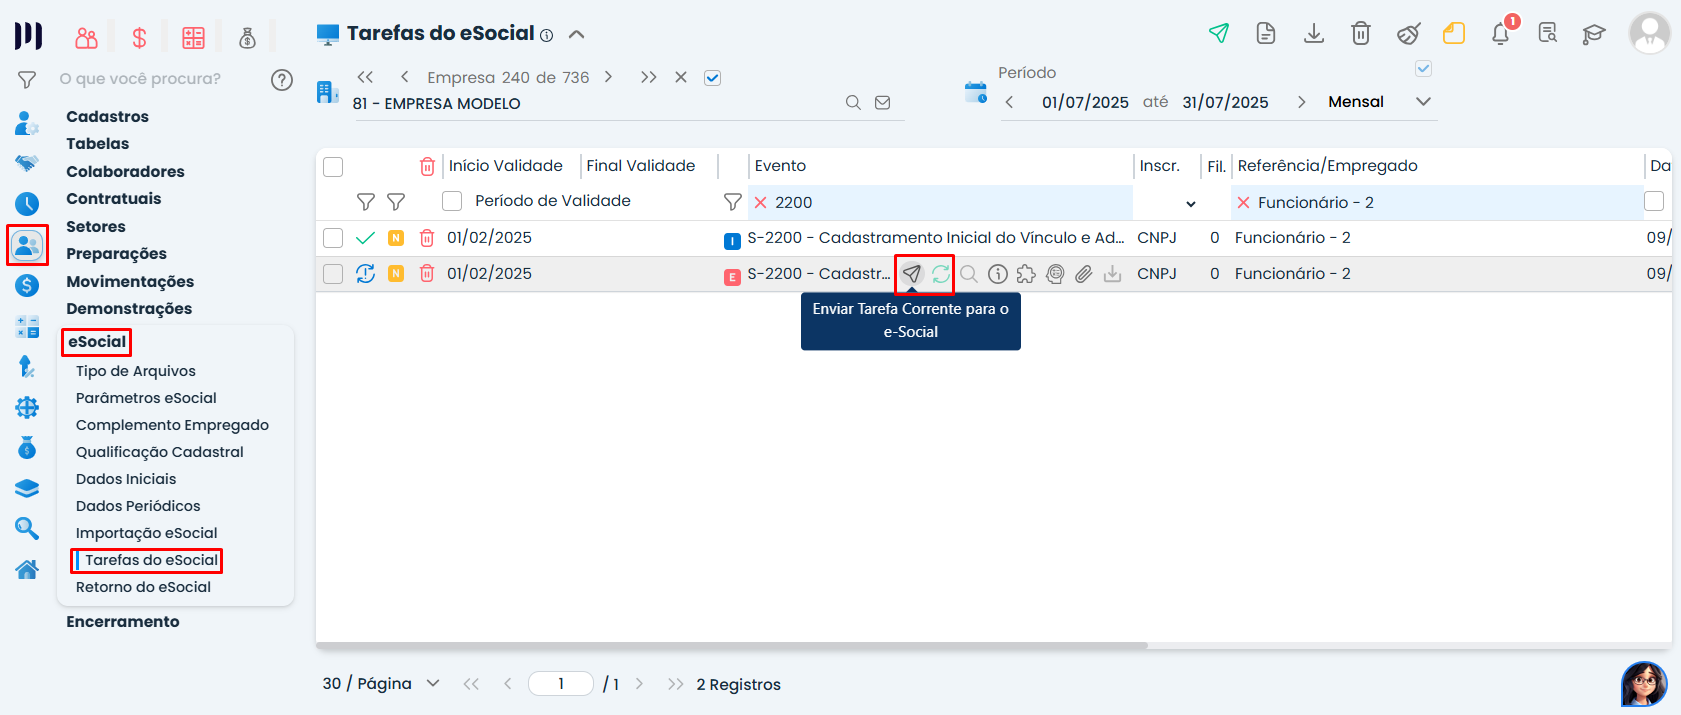Click the house icon in the left sidebar
The height and width of the screenshot is (715, 1681).
click(27, 569)
